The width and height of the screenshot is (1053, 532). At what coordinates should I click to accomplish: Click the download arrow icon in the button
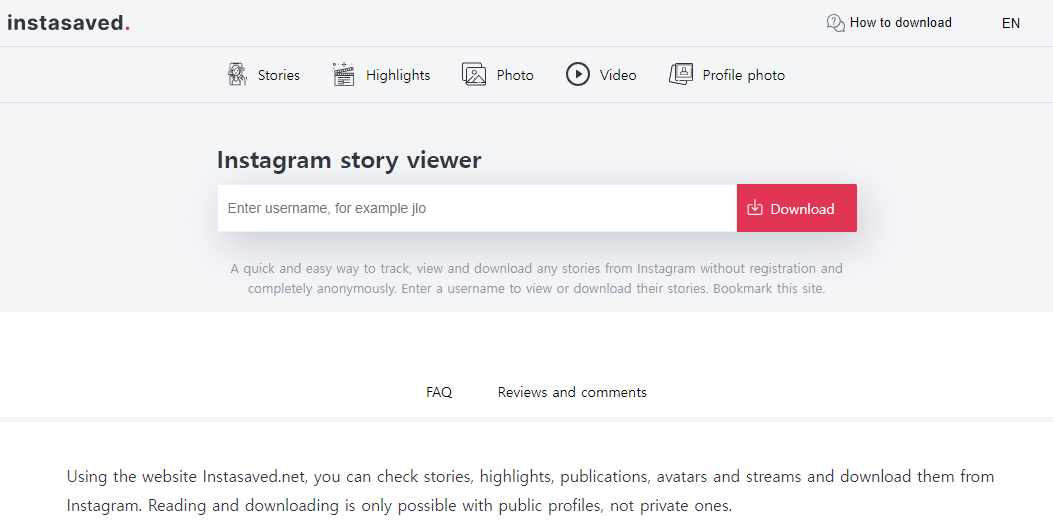tap(755, 208)
